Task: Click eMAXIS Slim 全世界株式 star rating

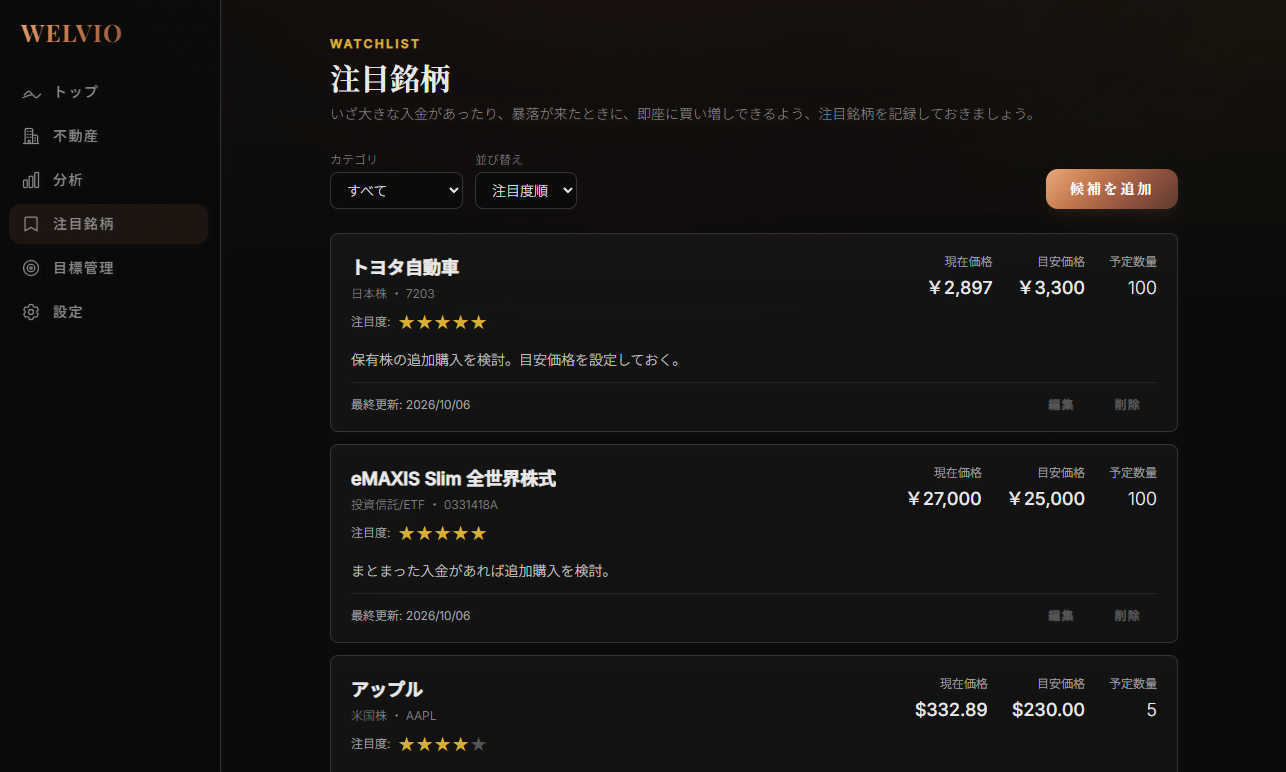Action: tap(442, 533)
